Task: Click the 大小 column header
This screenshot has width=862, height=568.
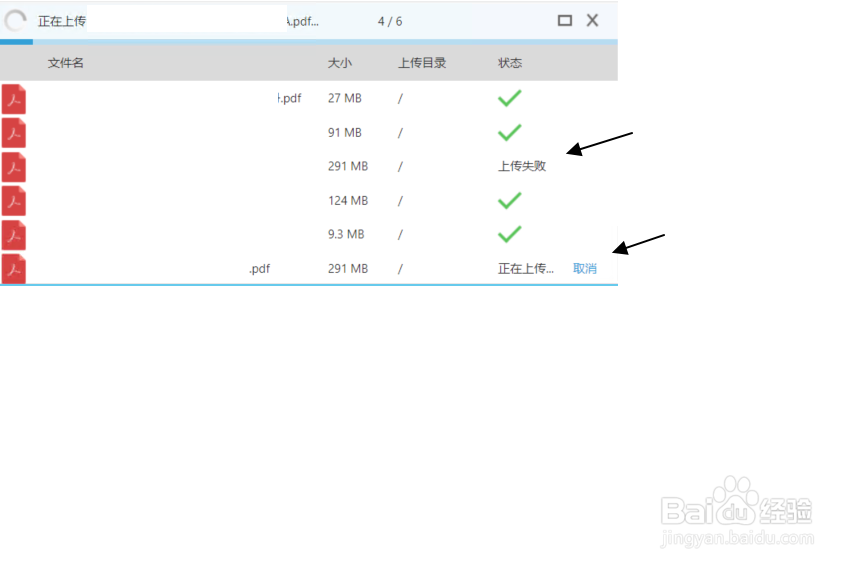Action: pos(339,63)
